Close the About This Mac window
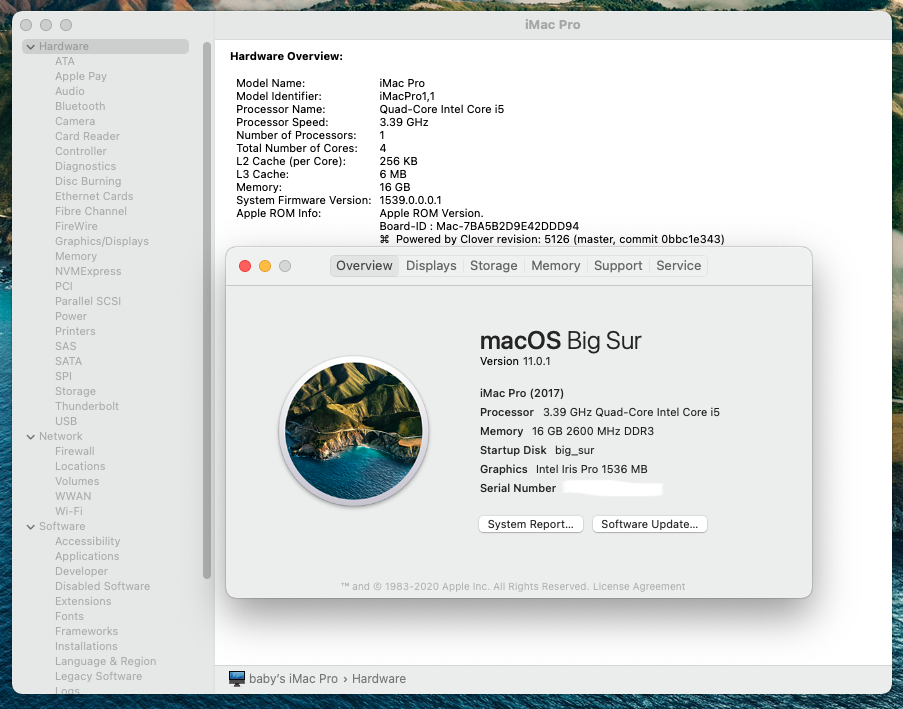Image resolution: width=903 pixels, height=709 pixels. [245, 266]
